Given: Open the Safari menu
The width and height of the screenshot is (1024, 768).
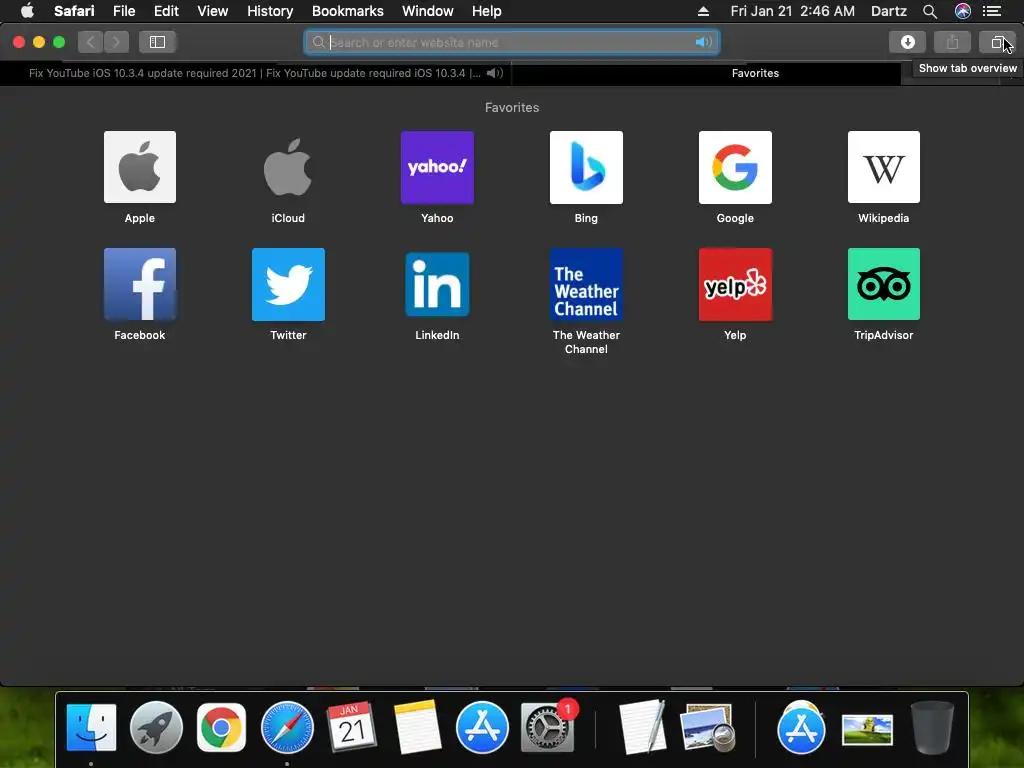Looking at the screenshot, I should click(74, 11).
